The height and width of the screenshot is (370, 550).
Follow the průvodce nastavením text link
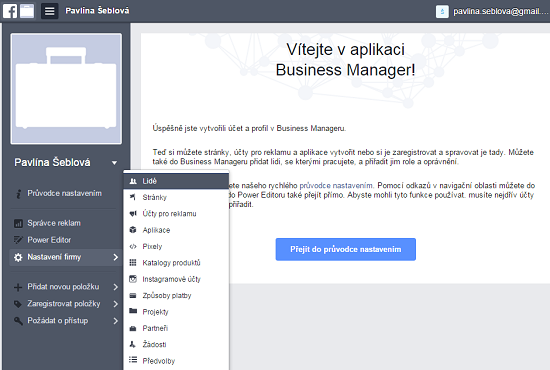pyautogui.click(x=336, y=186)
